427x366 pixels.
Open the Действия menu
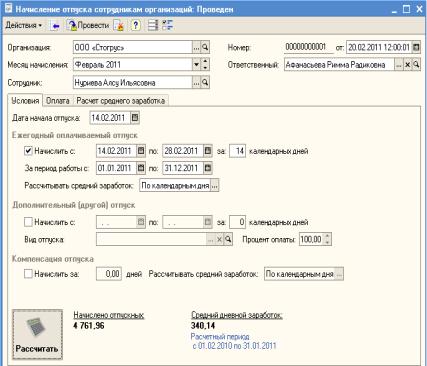pyautogui.click(x=23, y=25)
